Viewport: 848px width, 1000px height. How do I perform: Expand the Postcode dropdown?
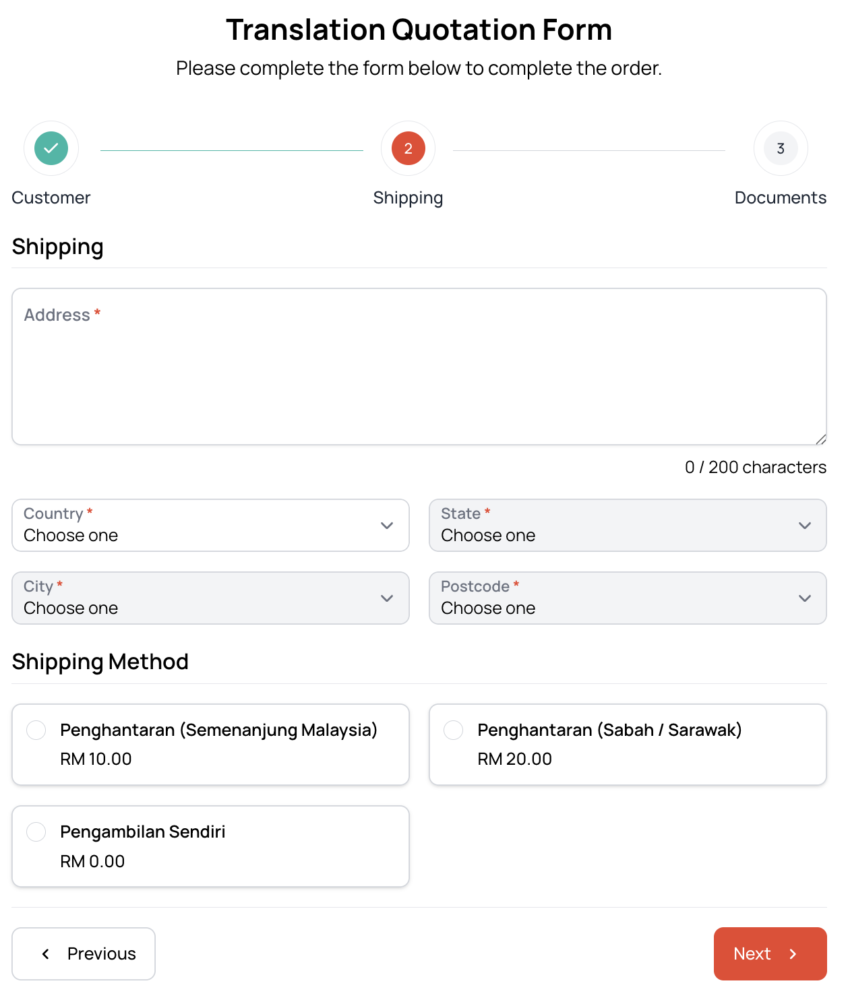point(627,598)
